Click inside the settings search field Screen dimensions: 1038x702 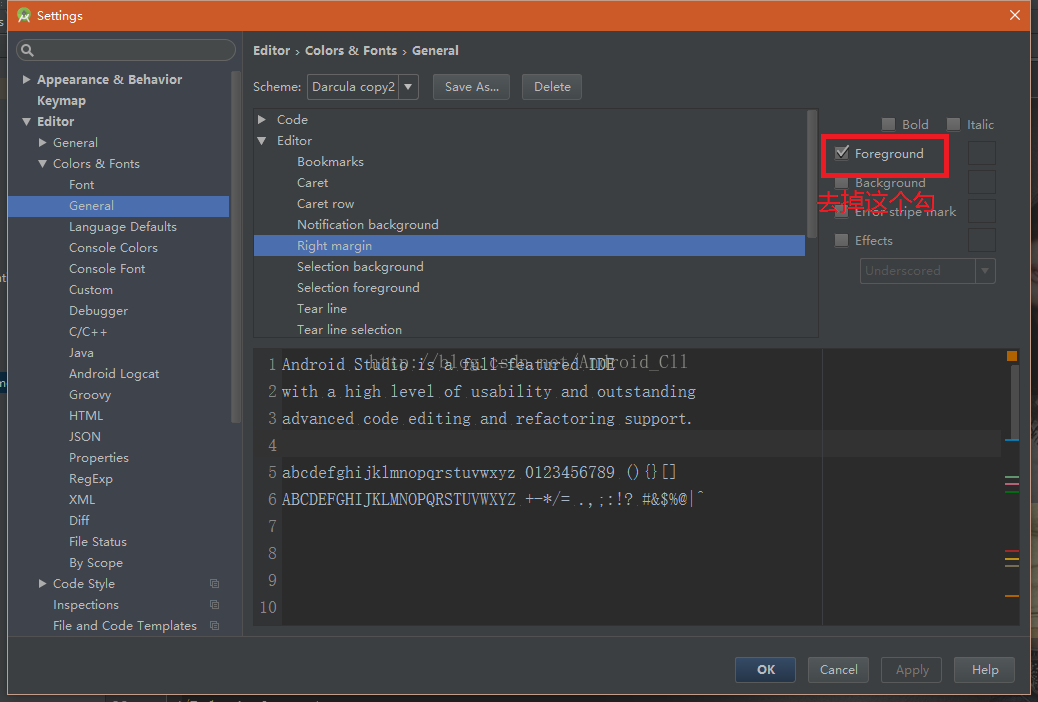click(126, 50)
